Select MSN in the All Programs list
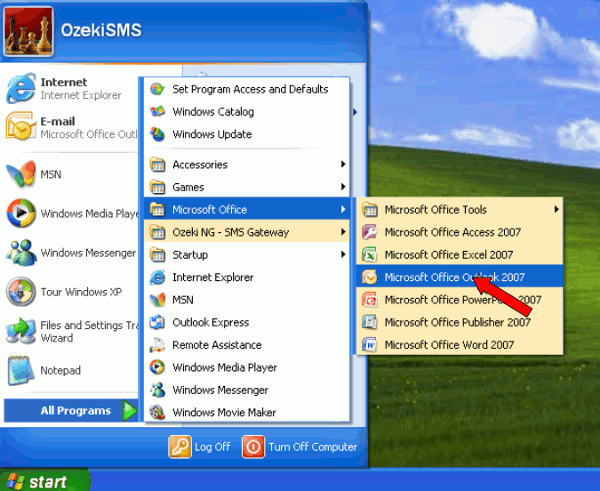Screen dimensions: 600x491 [247, 300]
